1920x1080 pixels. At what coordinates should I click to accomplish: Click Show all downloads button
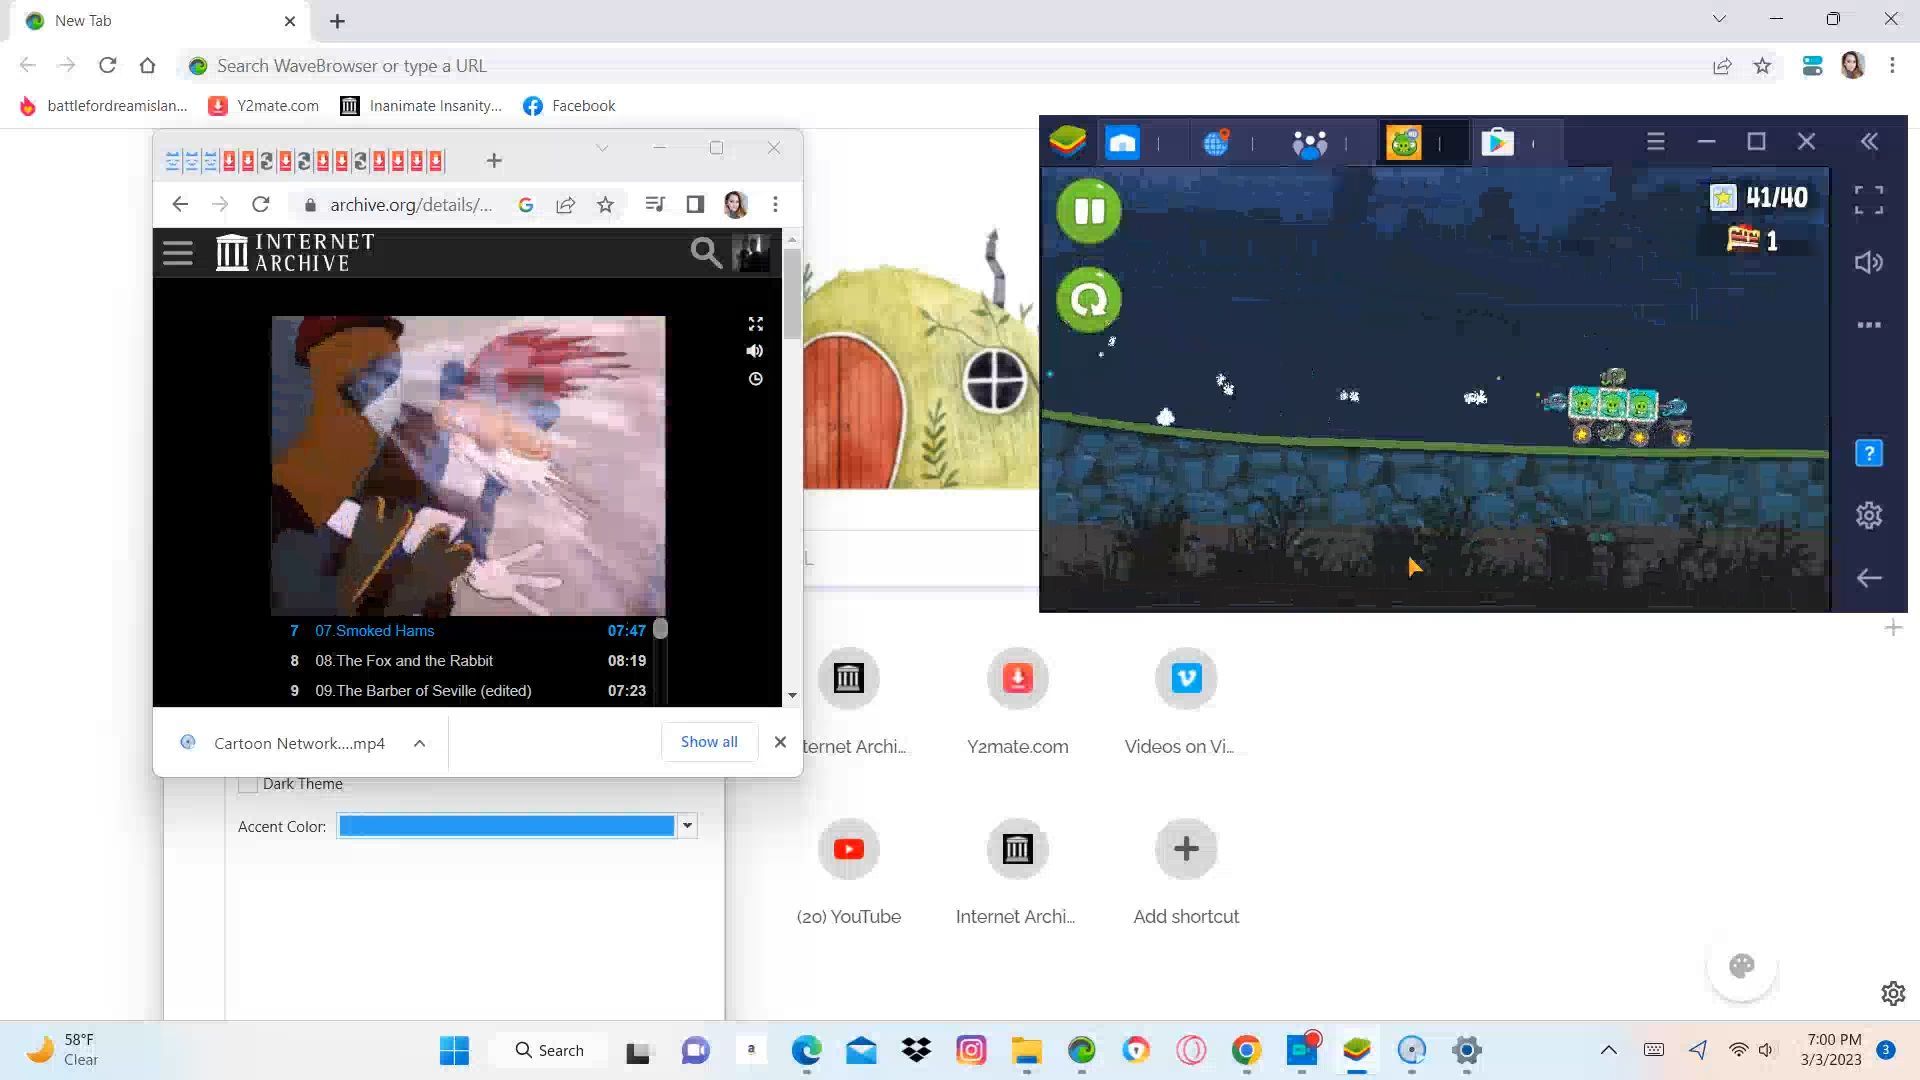click(708, 742)
